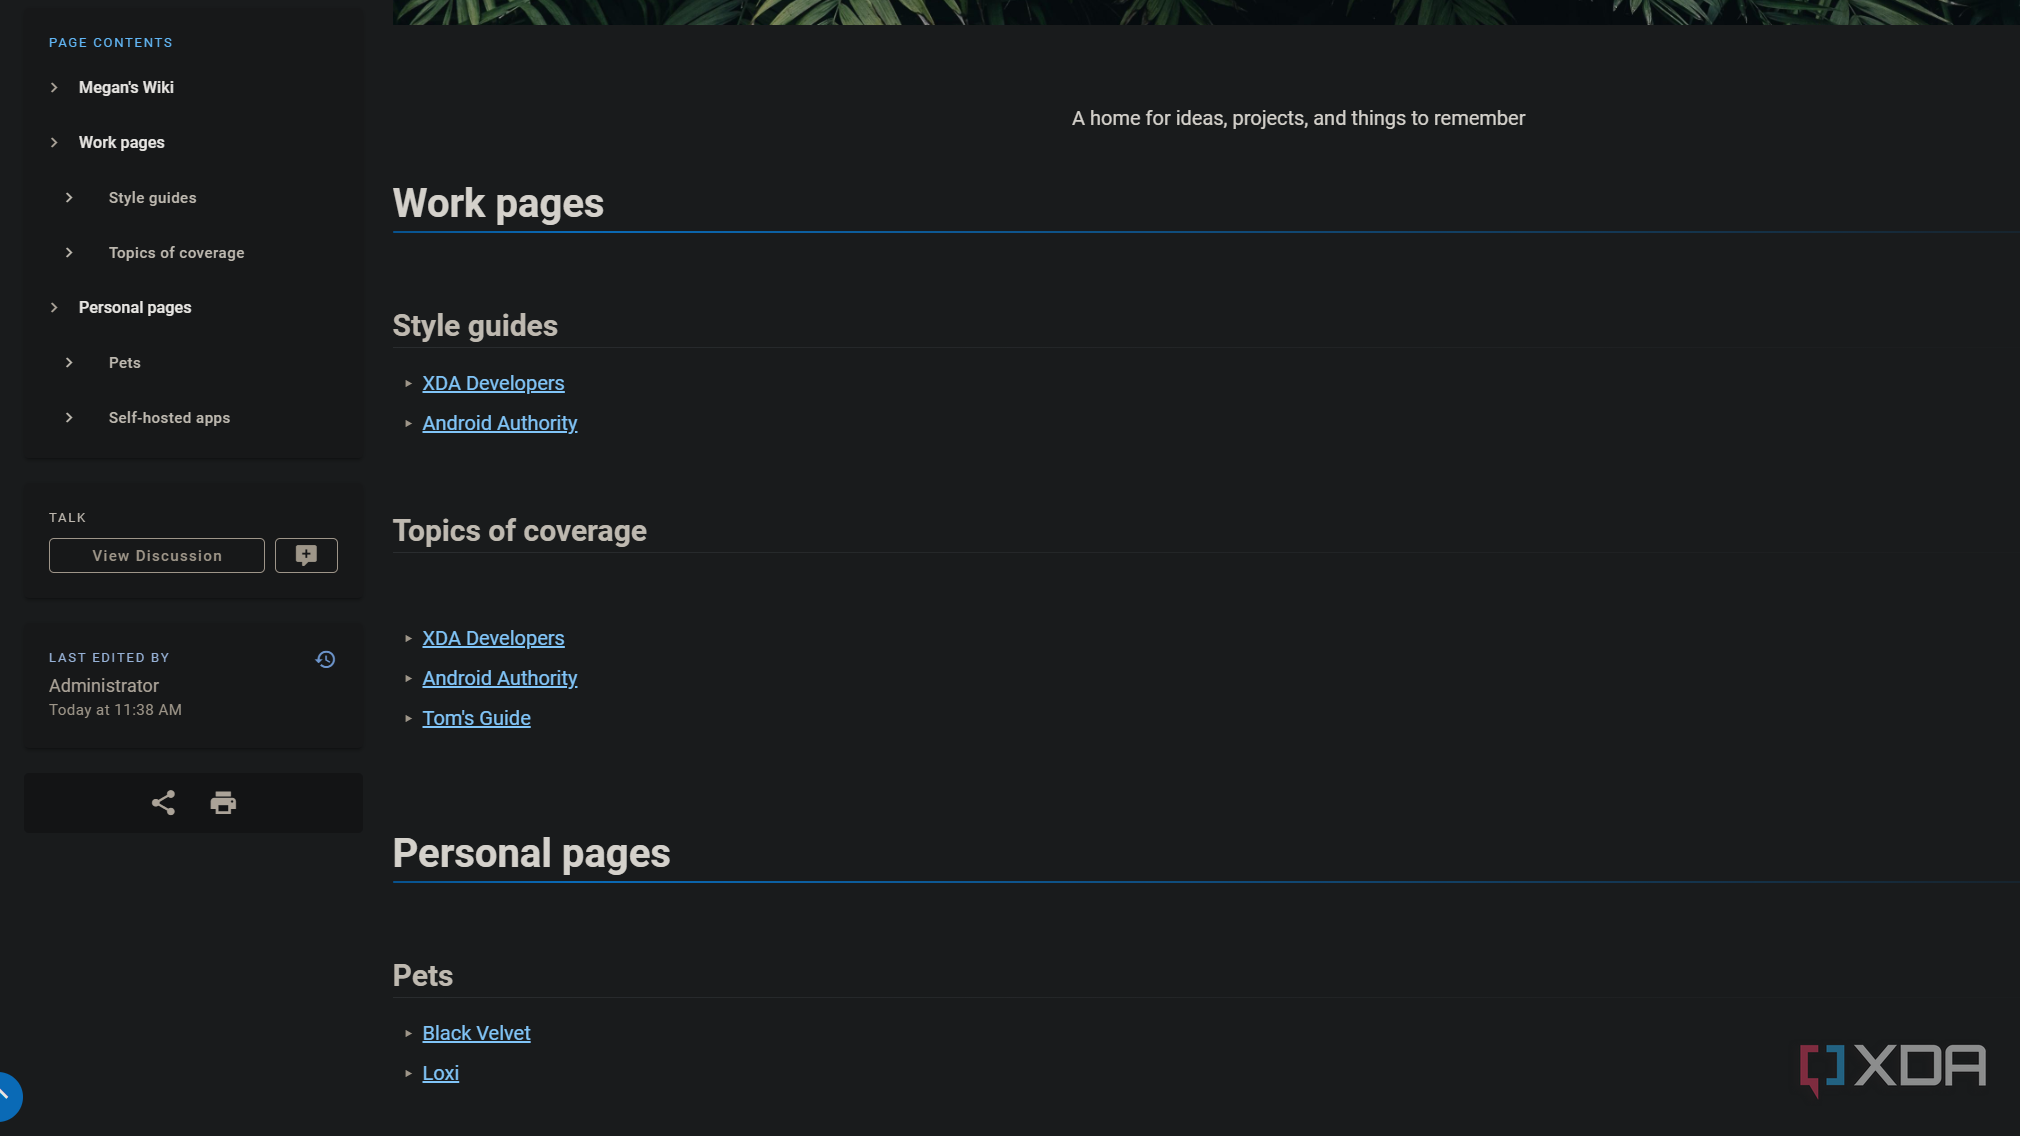Screen dimensions: 2020x1136
Task: Open XDA Developers link under Topics of coverage
Action: pyautogui.click(x=493, y=639)
